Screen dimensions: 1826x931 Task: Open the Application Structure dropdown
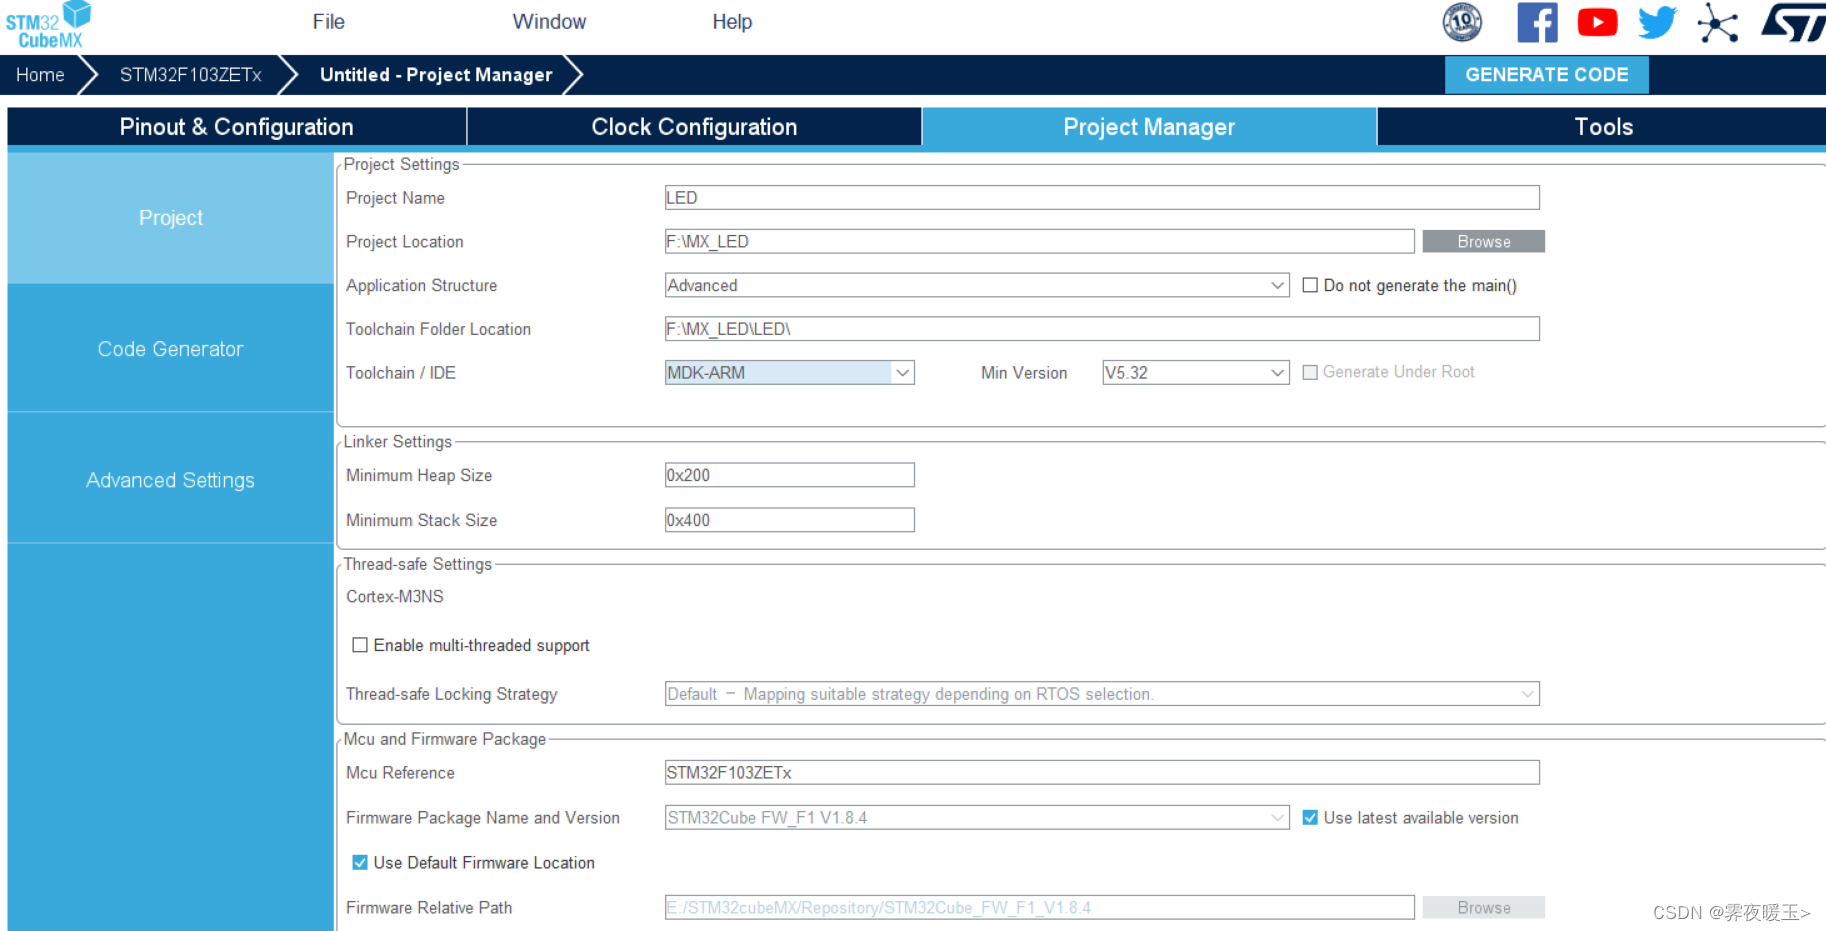click(x=977, y=286)
